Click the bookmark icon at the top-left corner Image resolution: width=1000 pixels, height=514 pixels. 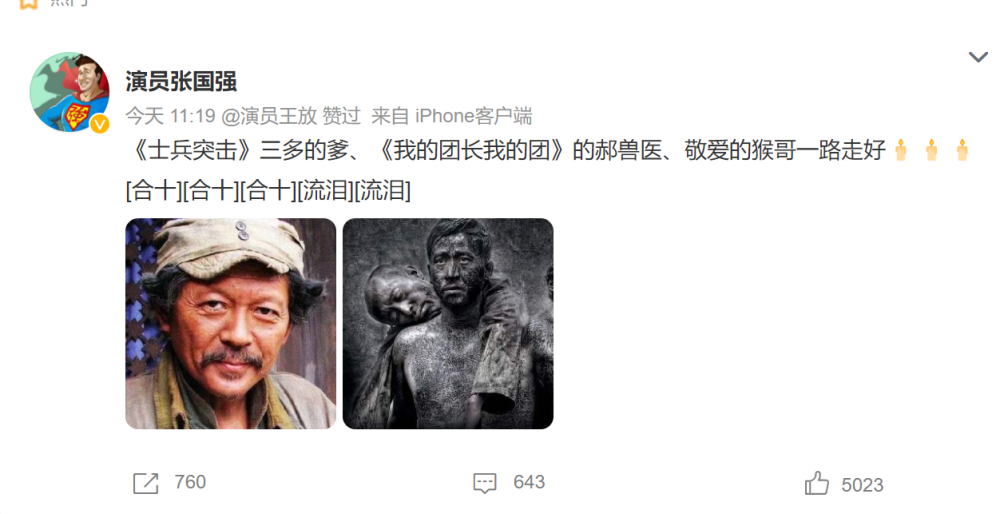pos(27,4)
